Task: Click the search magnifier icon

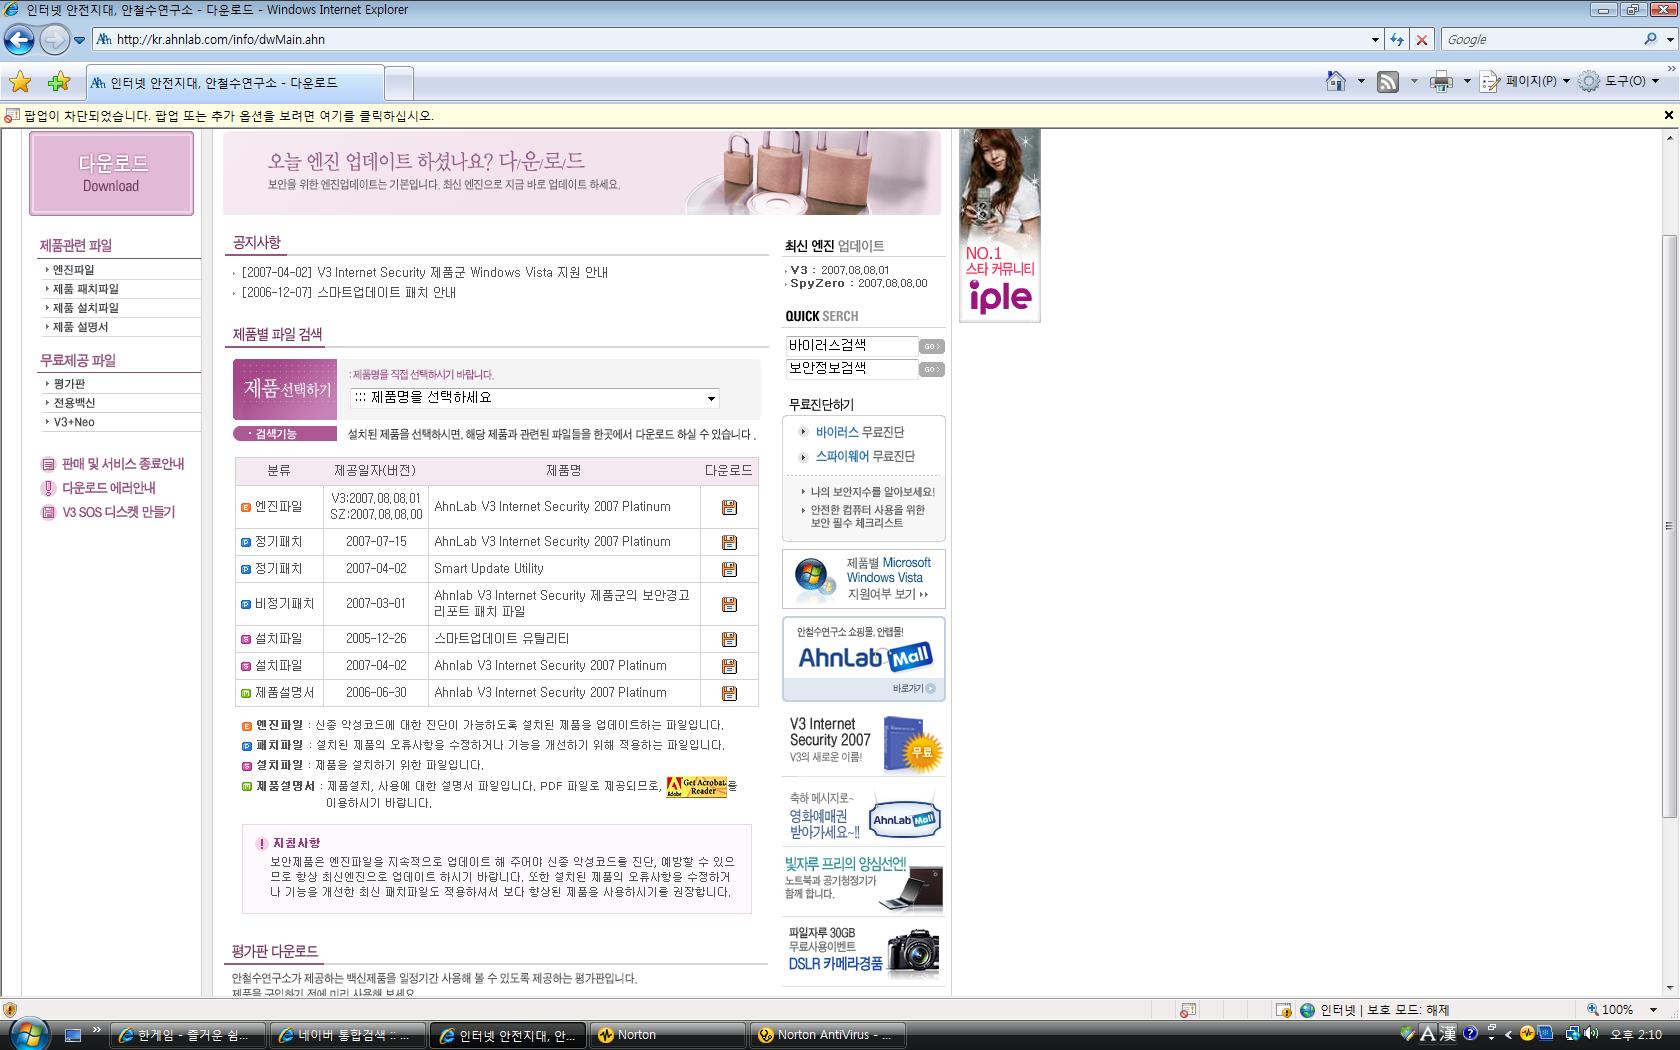Action: coord(1650,39)
